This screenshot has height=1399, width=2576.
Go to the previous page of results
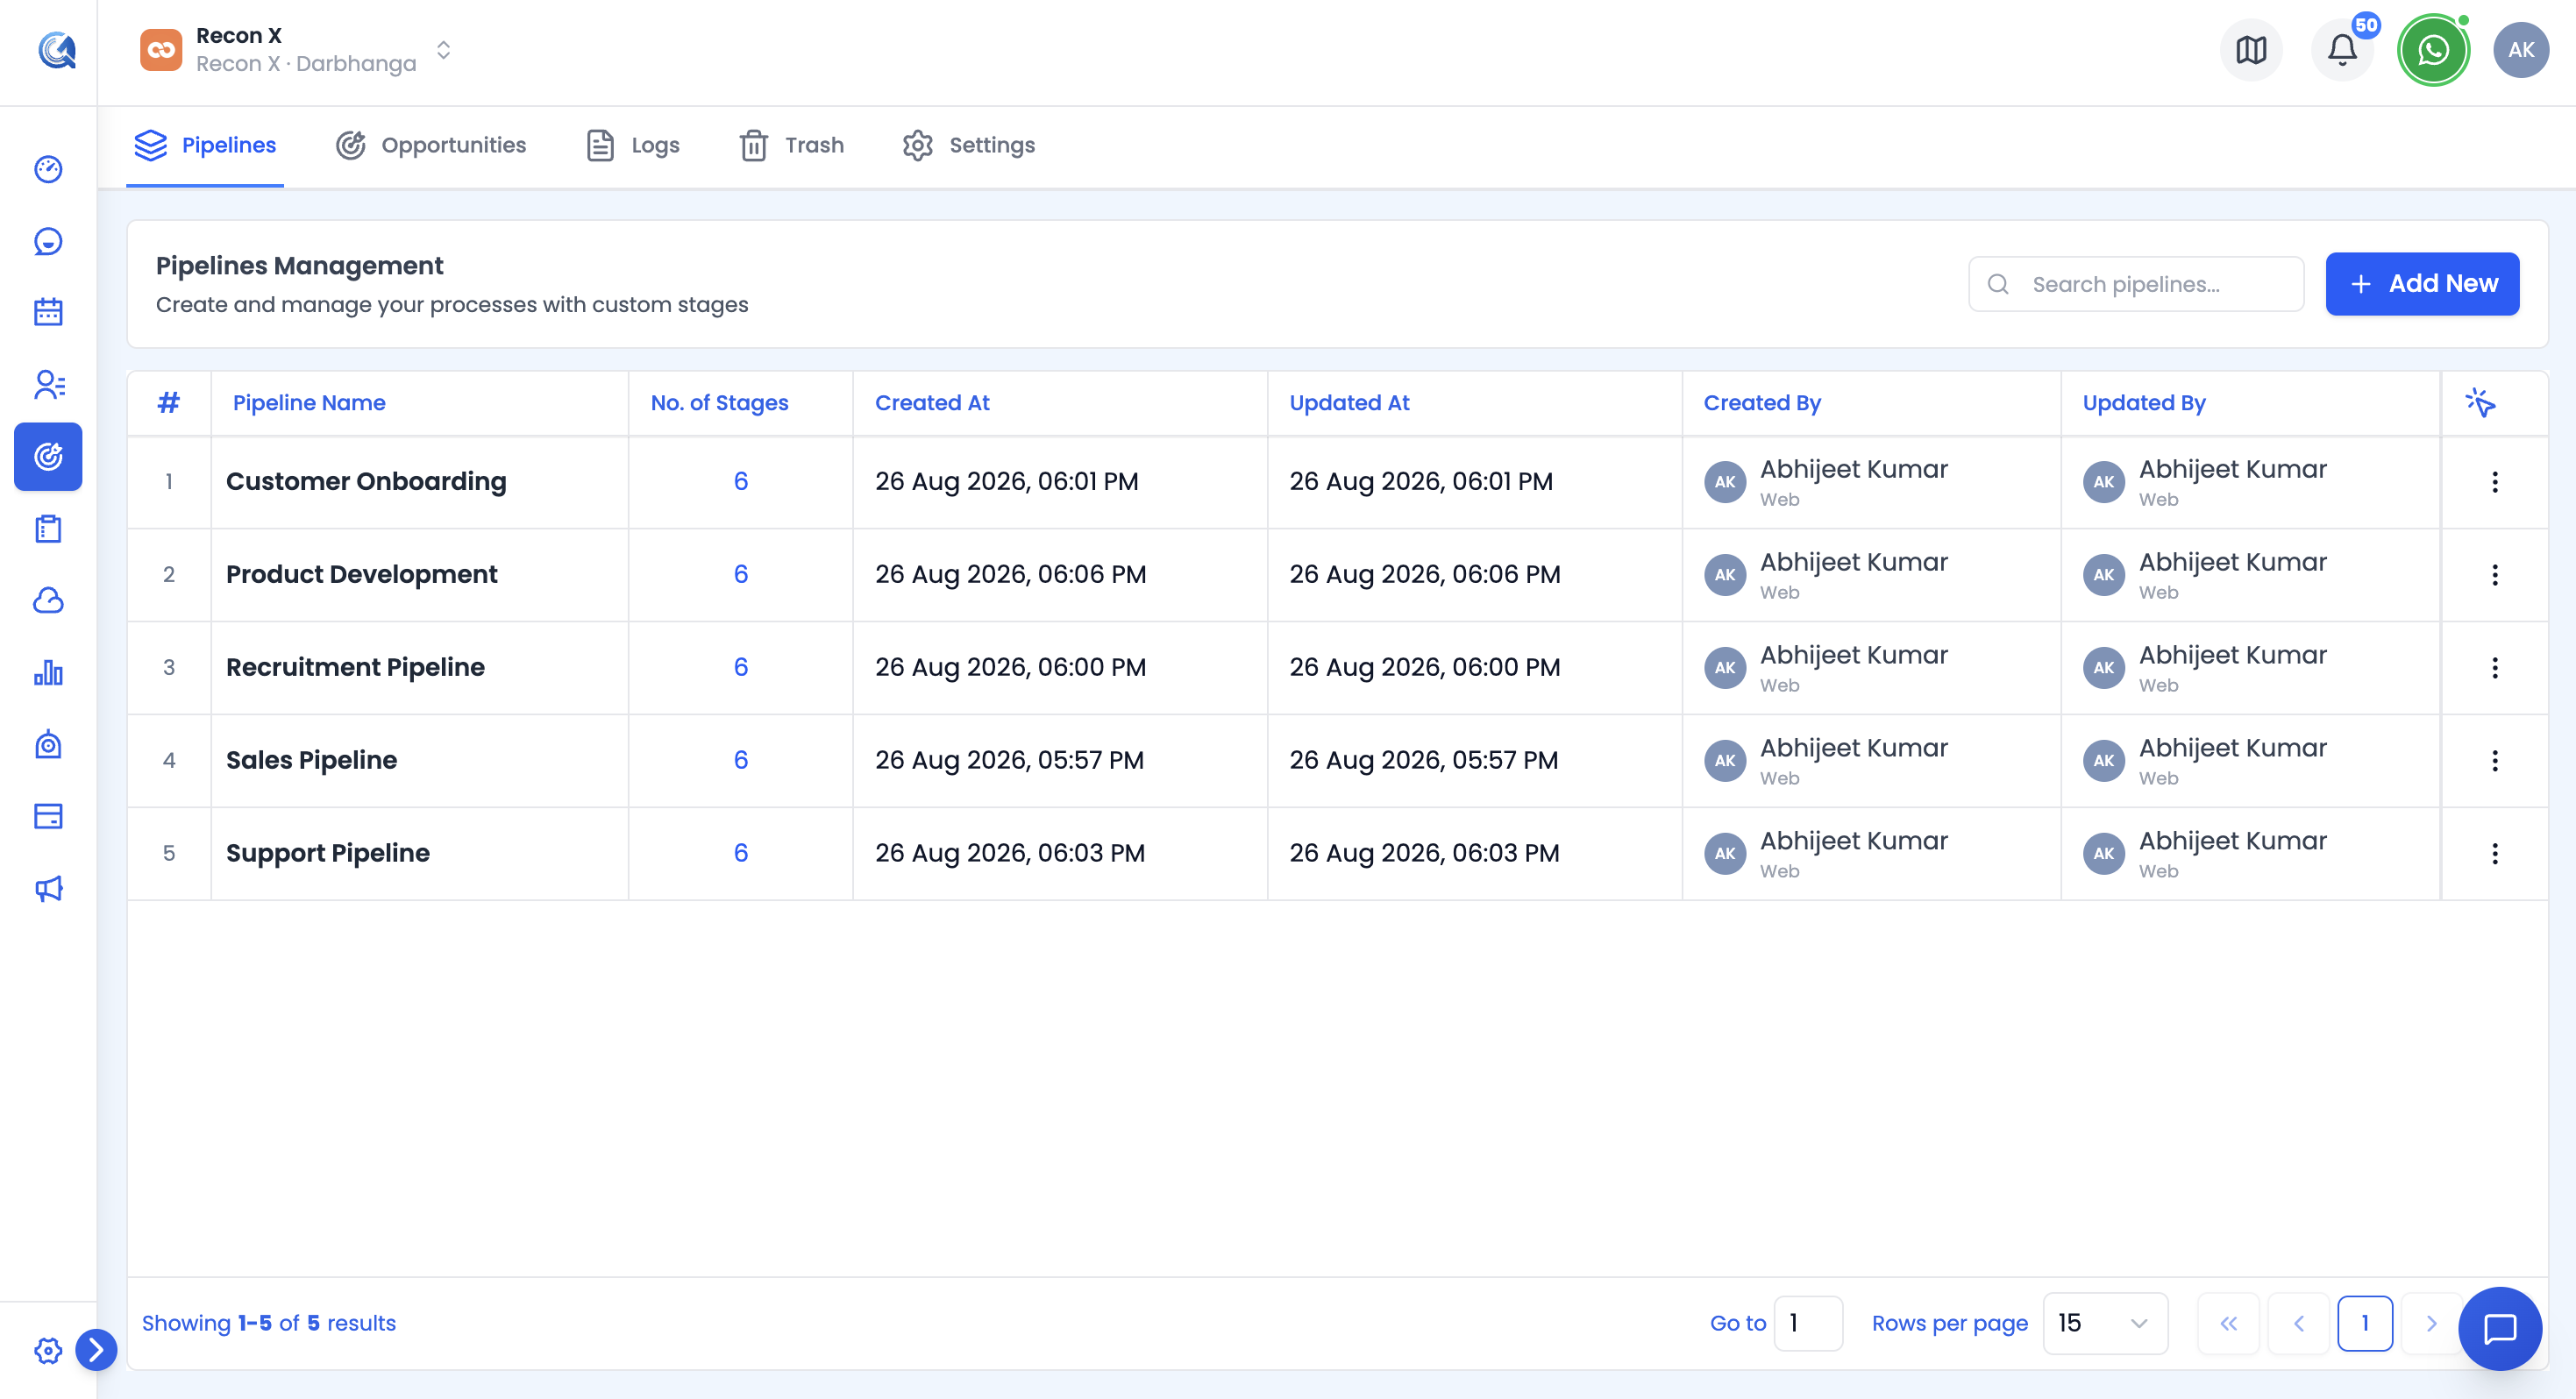click(2298, 1323)
